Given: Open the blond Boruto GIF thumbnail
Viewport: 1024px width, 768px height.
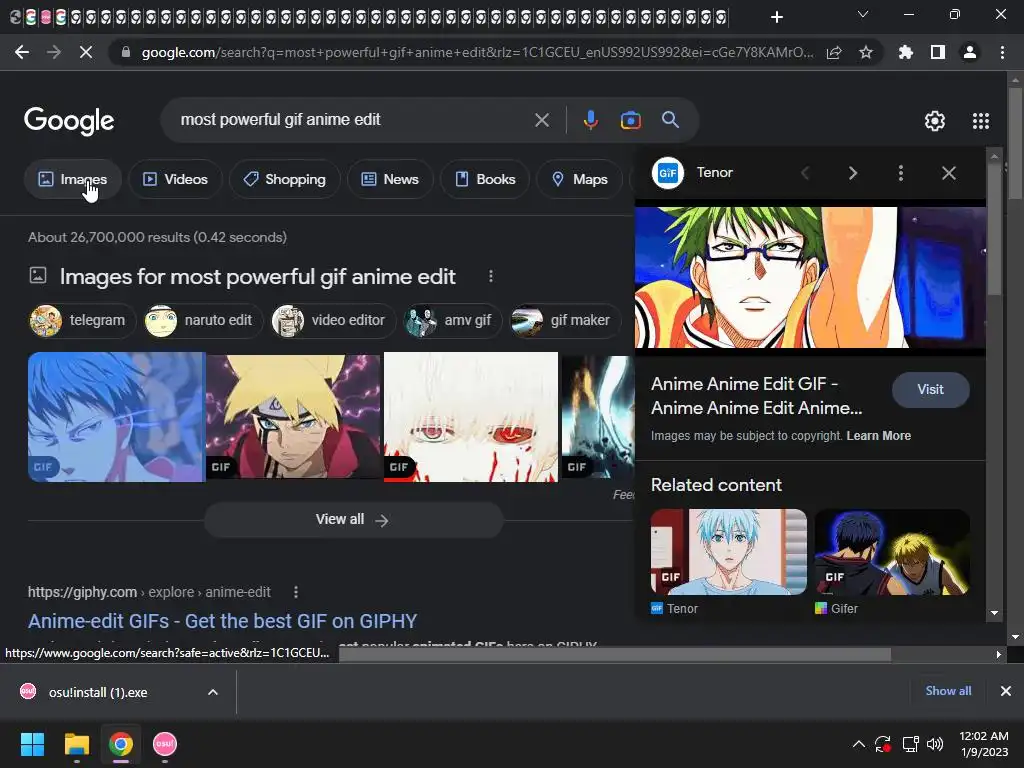Looking at the screenshot, I should coord(293,417).
